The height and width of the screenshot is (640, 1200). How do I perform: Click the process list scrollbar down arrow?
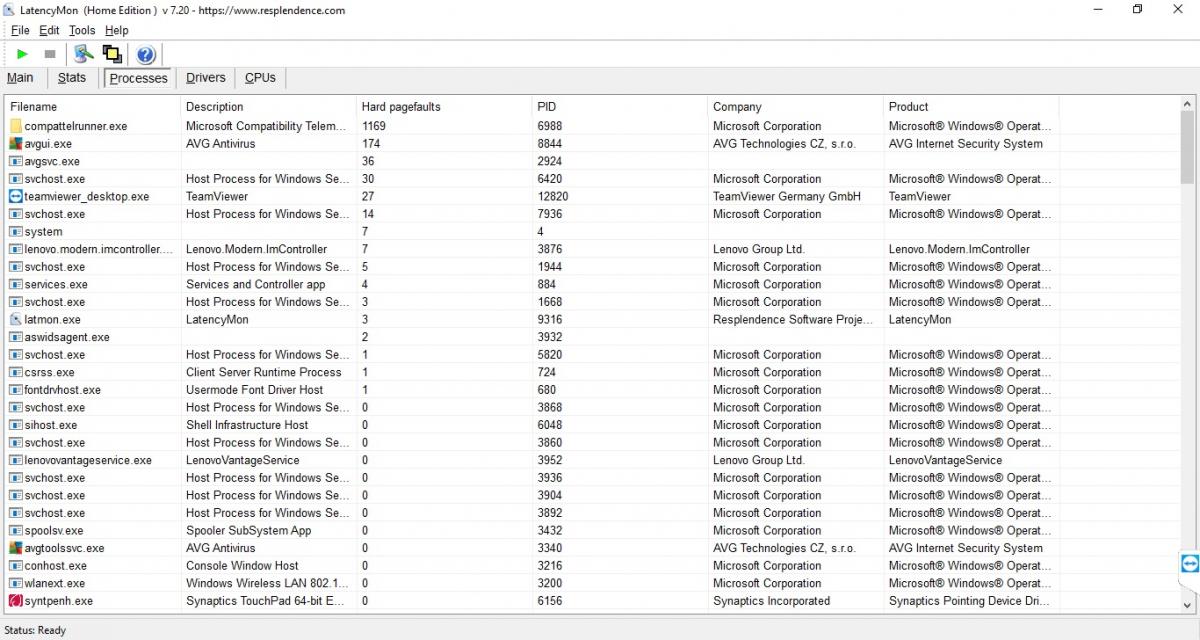pyautogui.click(x=1188, y=604)
